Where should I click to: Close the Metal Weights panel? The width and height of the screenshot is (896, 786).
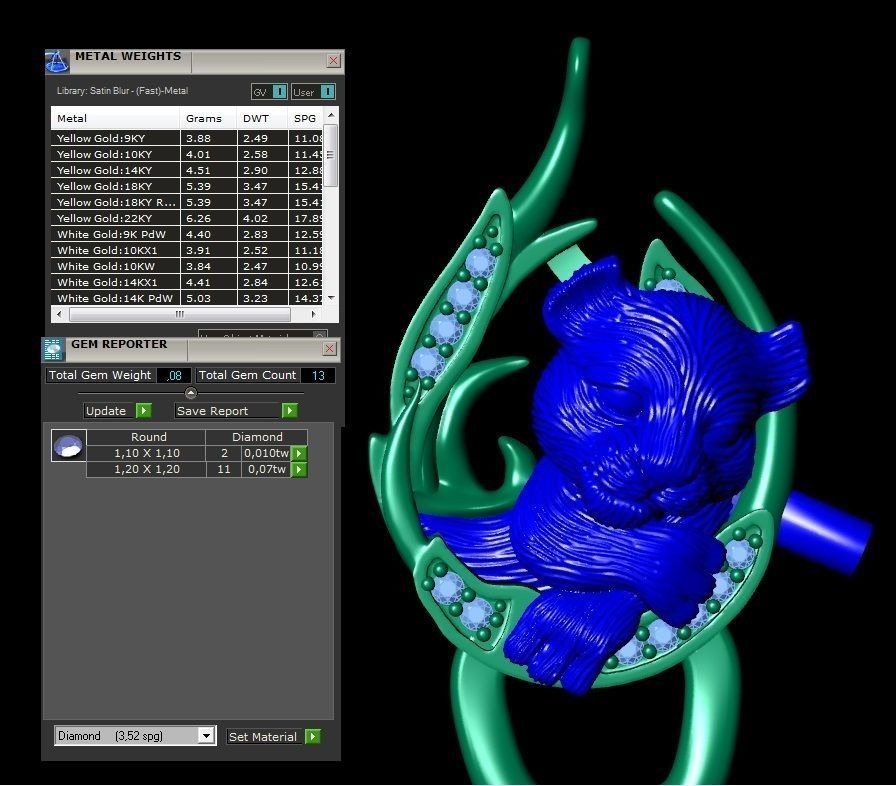pos(334,61)
